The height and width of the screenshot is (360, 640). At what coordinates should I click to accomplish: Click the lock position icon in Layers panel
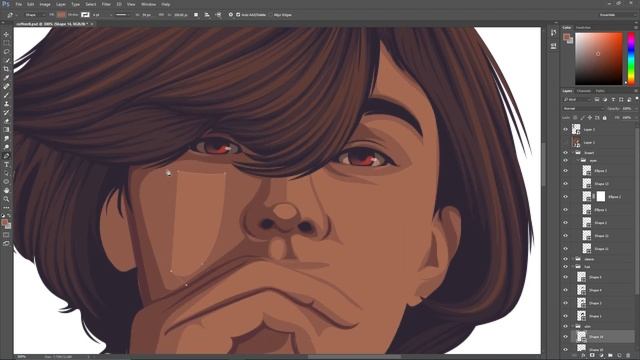[590, 118]
